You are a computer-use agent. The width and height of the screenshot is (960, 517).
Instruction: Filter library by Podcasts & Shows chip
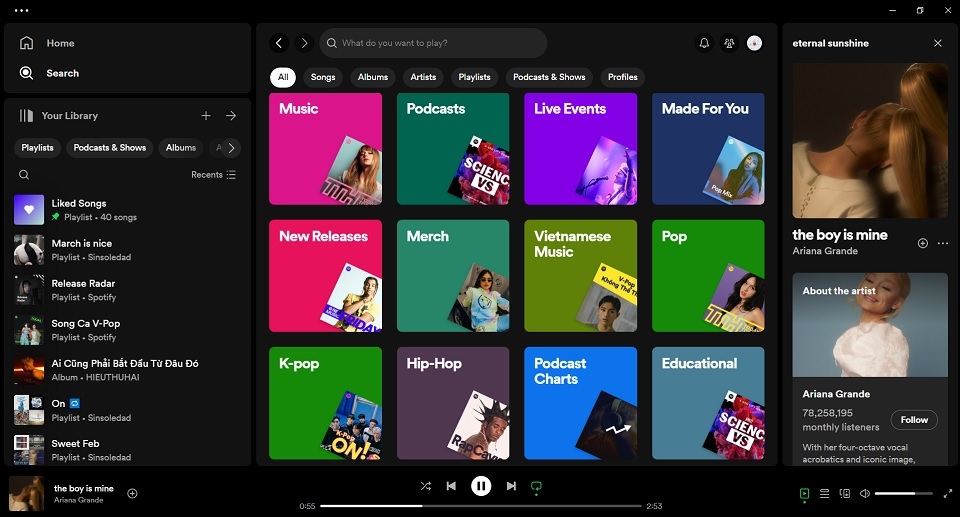click(110, 148)
